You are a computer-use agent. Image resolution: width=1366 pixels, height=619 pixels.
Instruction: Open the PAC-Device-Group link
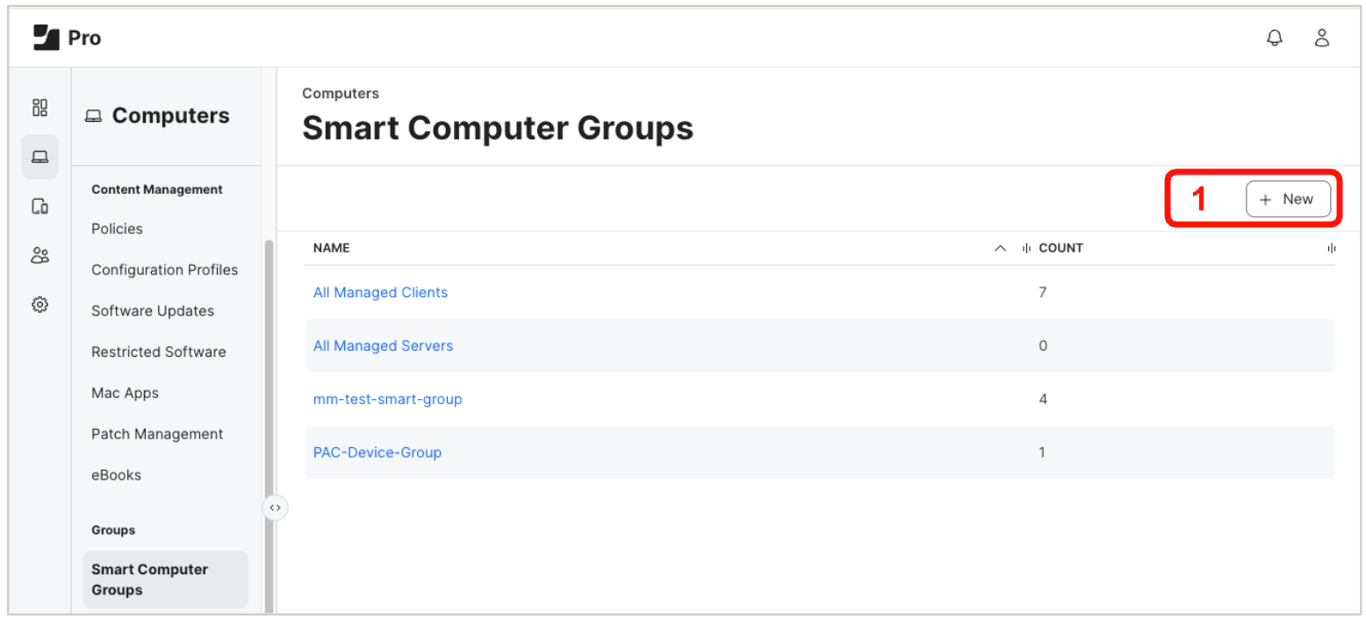[x=377, y=453]
